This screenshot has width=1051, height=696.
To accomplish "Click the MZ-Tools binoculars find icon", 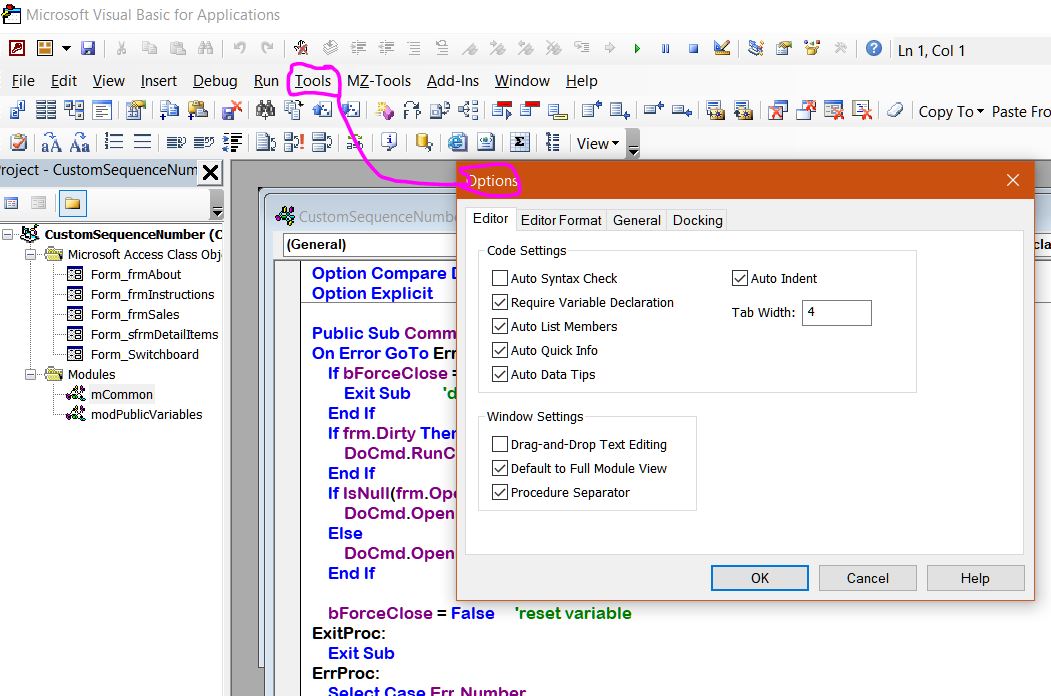I will (265, 110).
